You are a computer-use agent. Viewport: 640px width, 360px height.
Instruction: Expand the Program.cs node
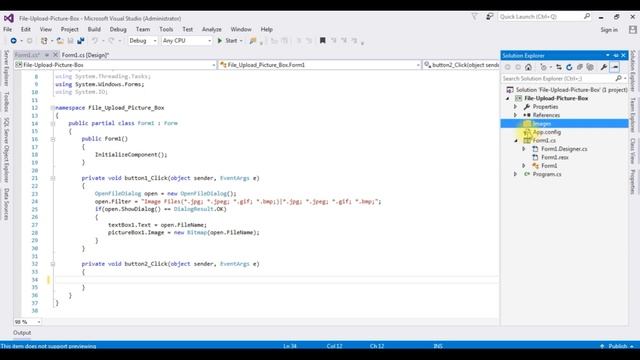pos(516,174)
